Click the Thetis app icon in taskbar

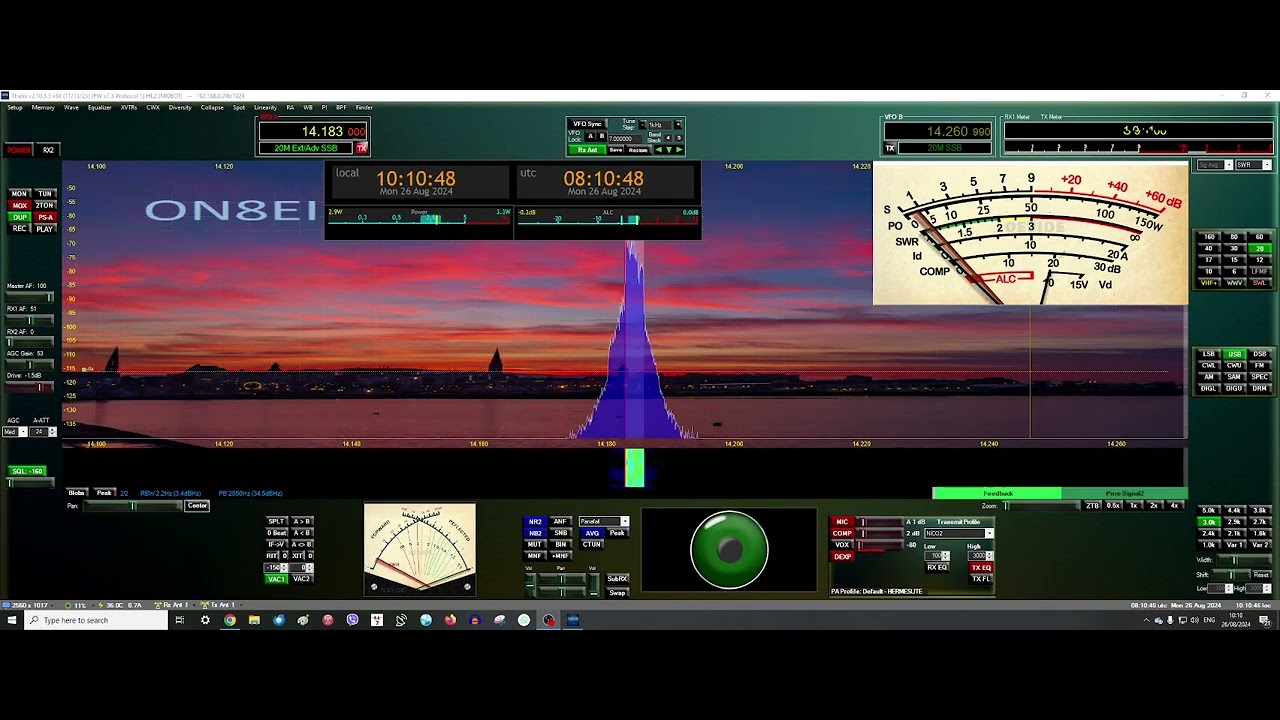(x=573, y=620)
